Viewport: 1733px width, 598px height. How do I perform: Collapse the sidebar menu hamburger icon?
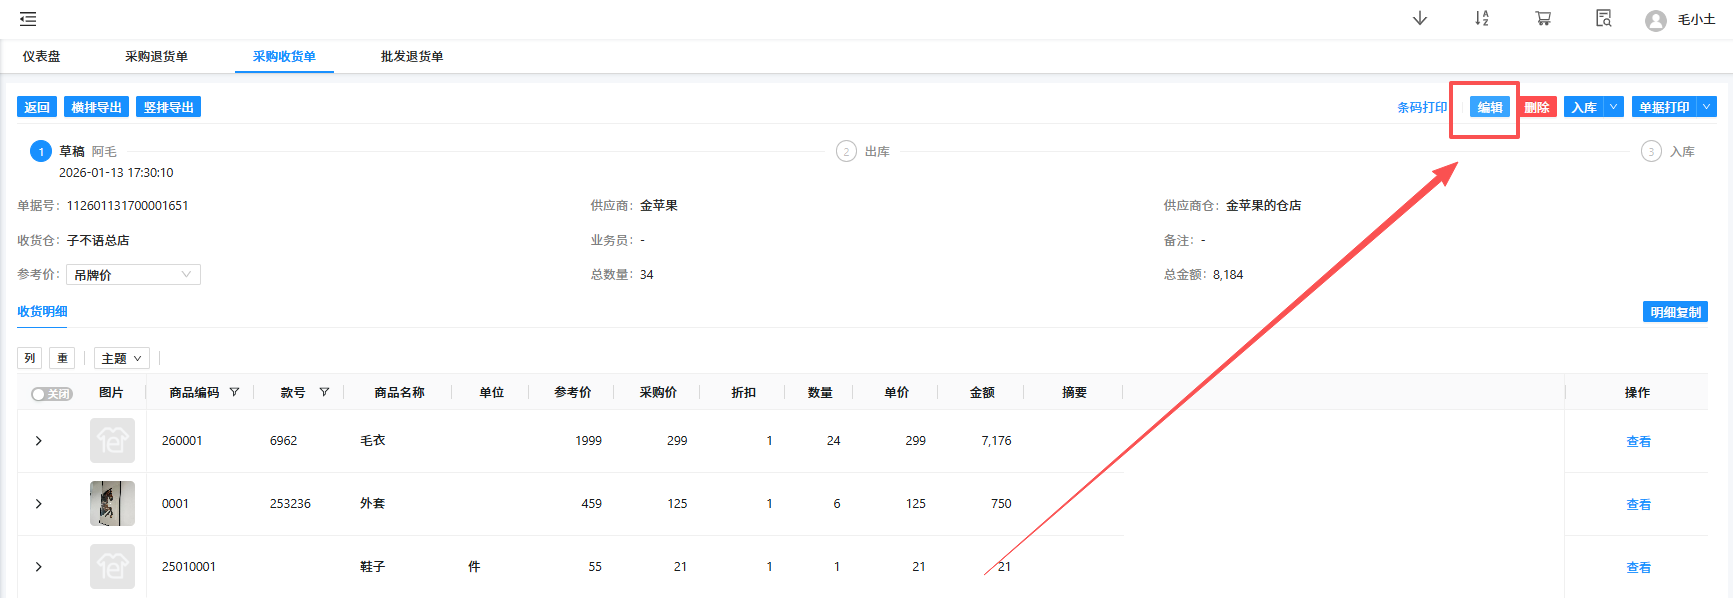[28, 19]
